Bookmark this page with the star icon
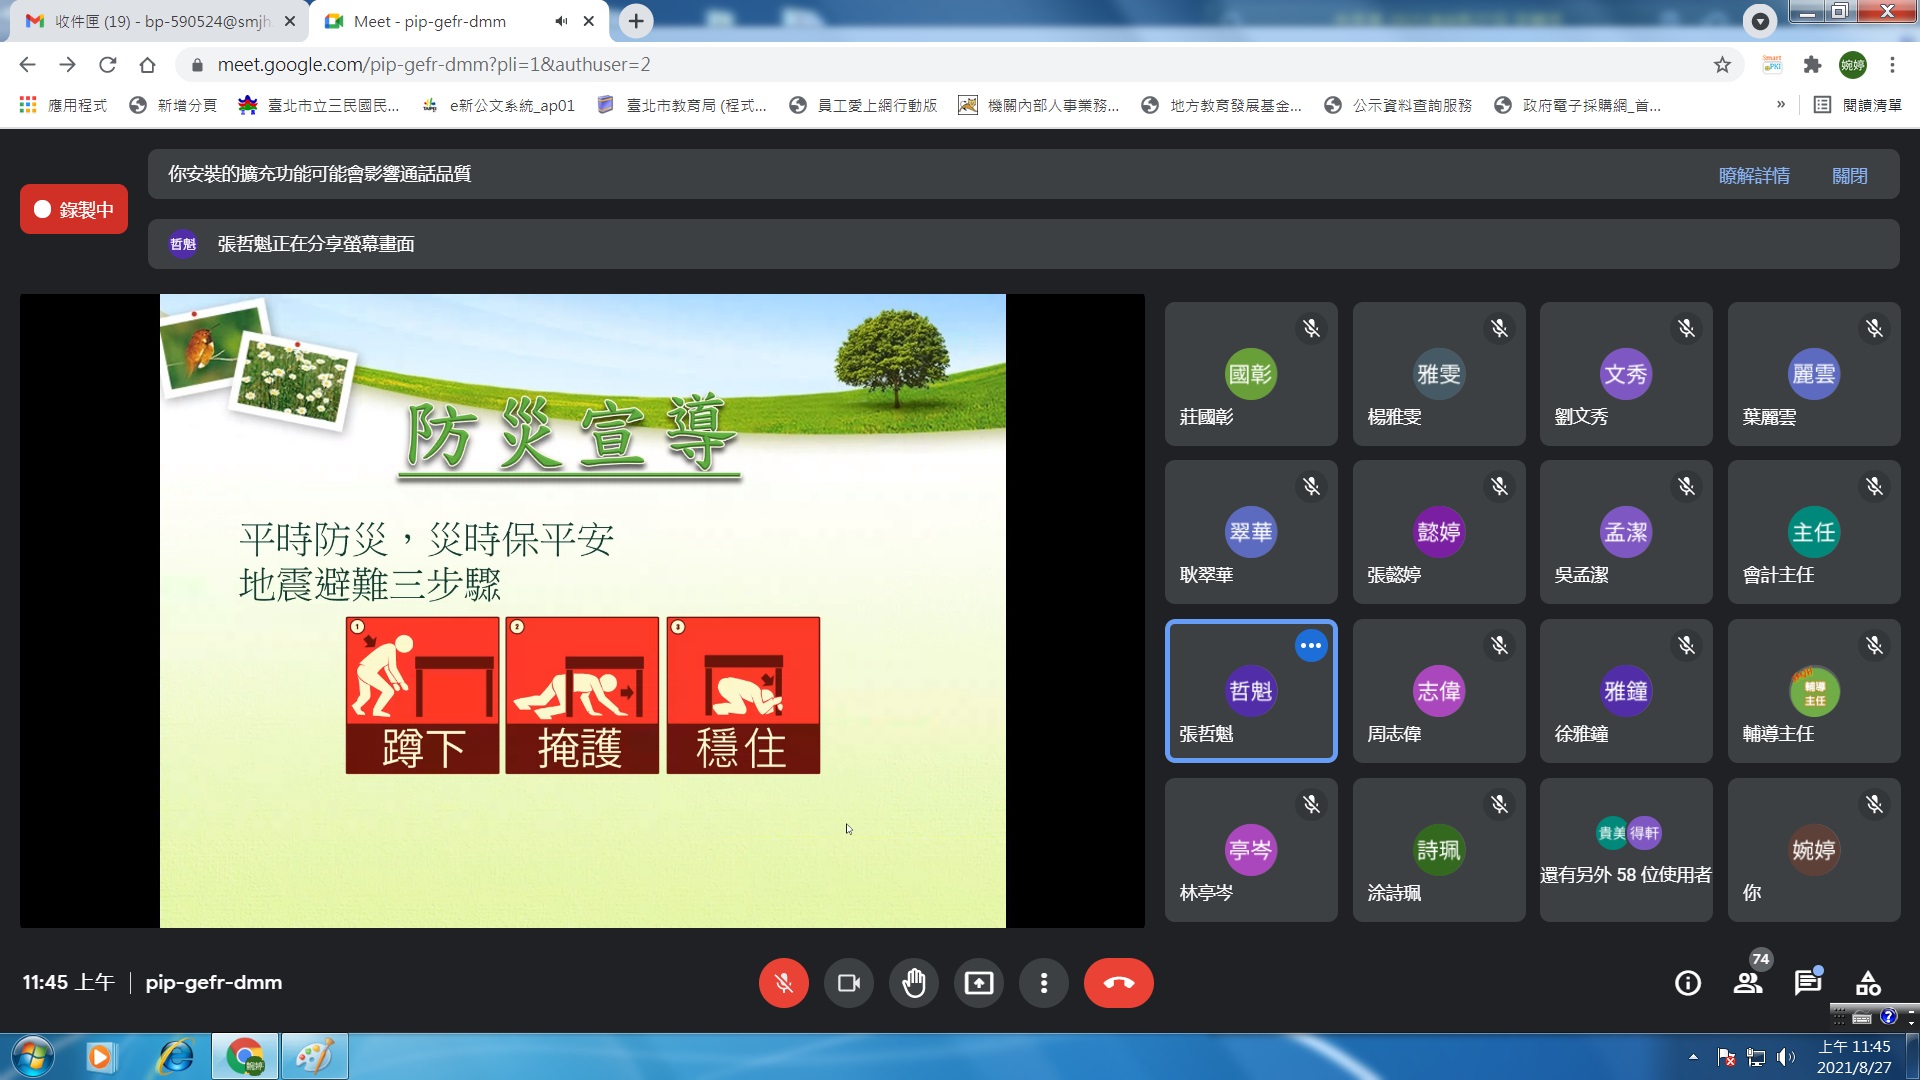Image resolution: width=1920 pixels, height=1080 pixels. (x=1722, y=65)
